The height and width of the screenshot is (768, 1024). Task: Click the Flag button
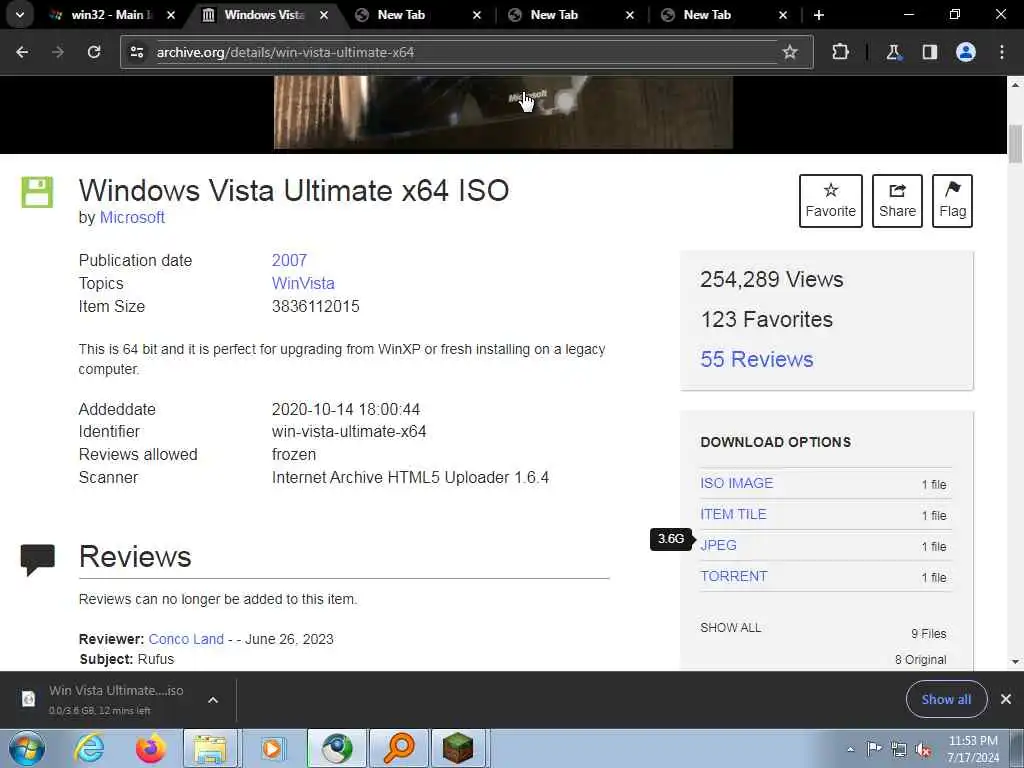pos(952,200)
